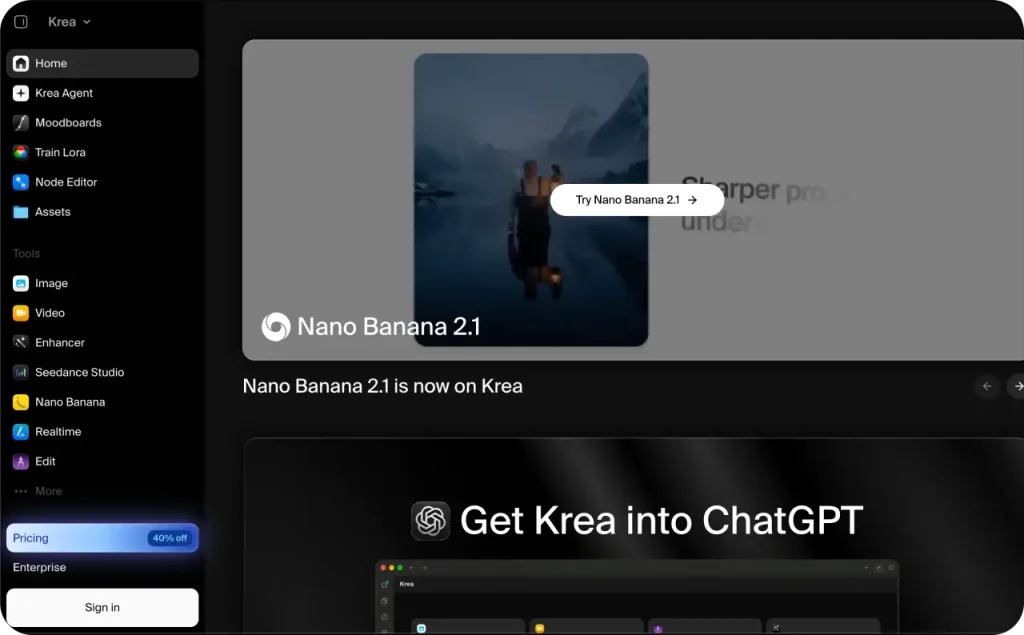Viewport: 1024px width, 635px height.
Task: Click the Node Editor blue icon
Action: (x=21, y=182)
